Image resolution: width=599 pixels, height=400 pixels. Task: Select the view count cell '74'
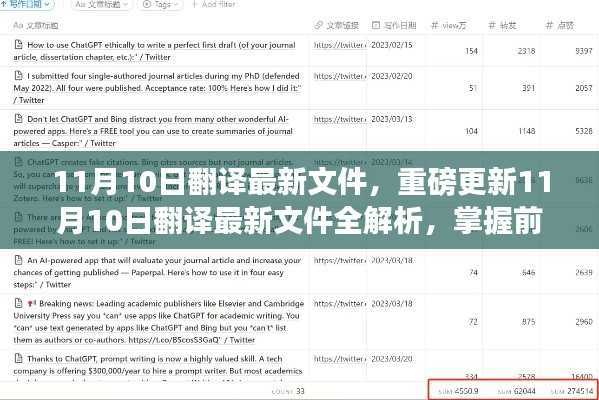473,272
